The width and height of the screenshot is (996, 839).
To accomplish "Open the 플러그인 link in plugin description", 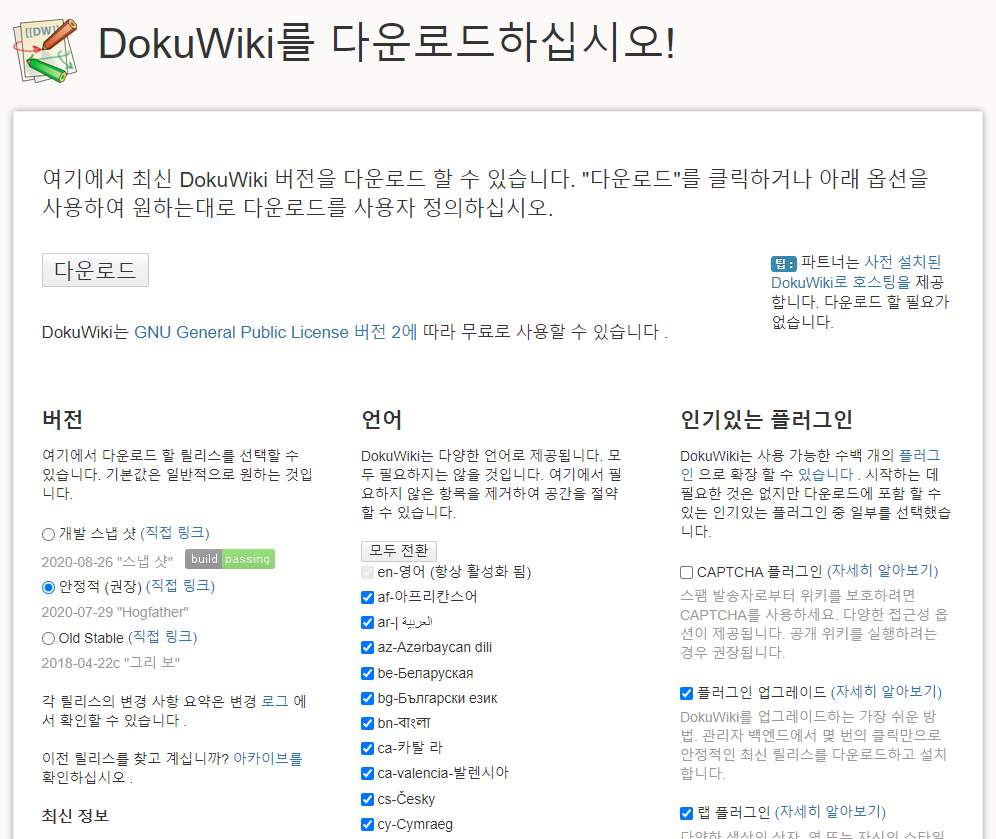I will click(x=810, y=465).
